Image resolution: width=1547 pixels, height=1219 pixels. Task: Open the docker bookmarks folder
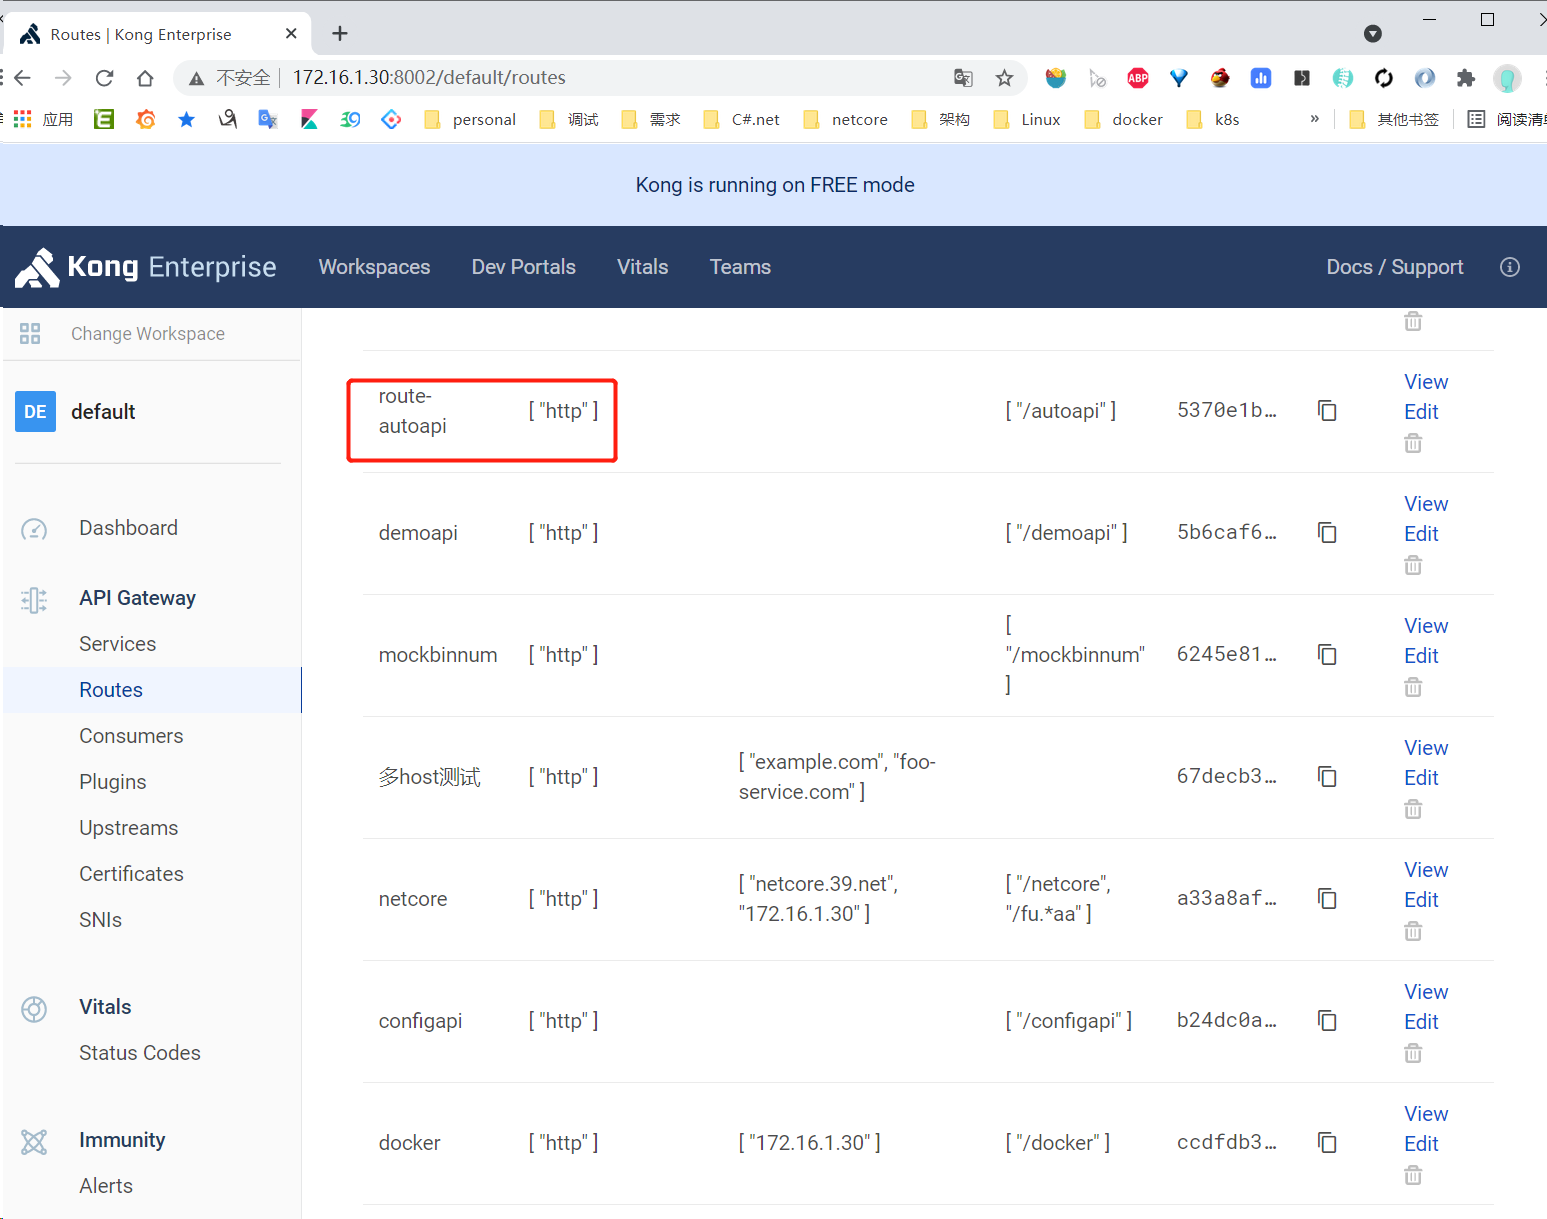point(1125,120)
